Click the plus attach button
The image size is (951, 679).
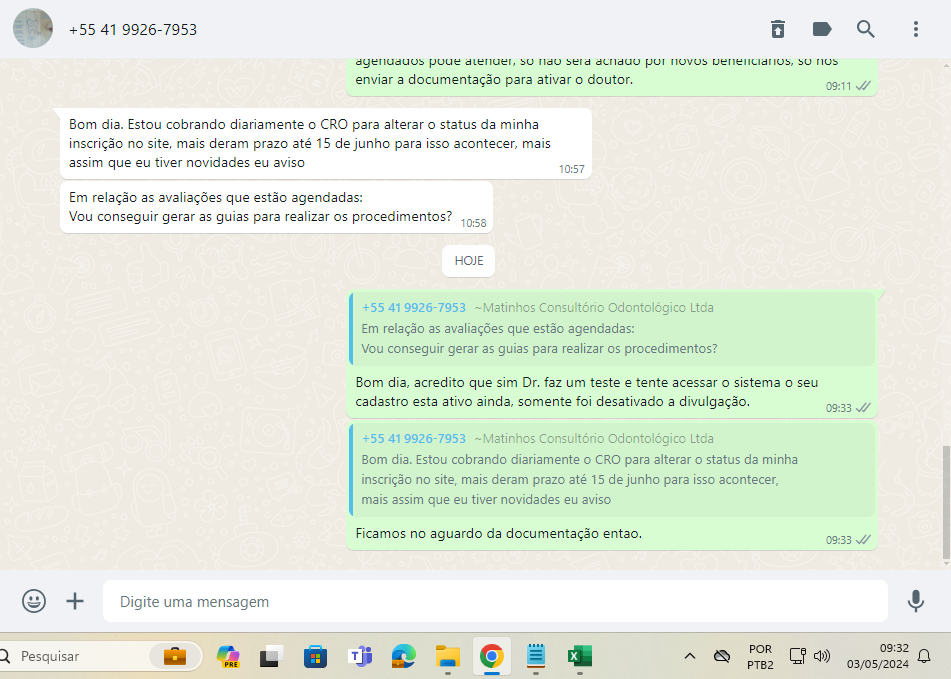coord(75,601)
